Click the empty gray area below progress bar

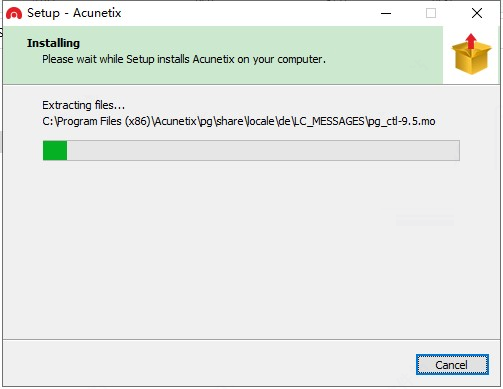click(251, 250)
